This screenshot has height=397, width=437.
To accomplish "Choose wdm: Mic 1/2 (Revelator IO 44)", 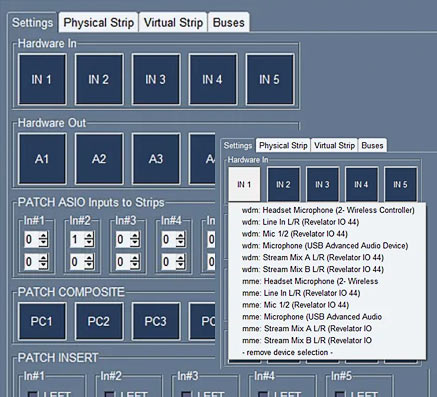I will coord(327,234).
